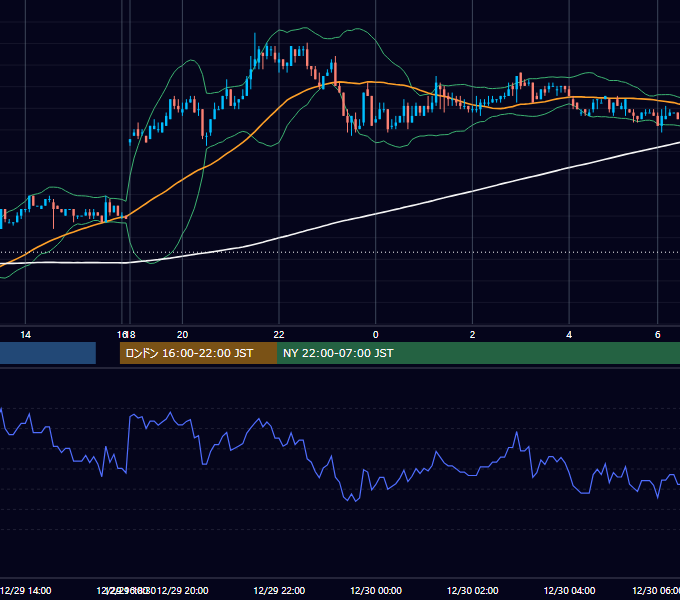Image resolution: width=680 pixels, height=600 pixels.
Task: Click the NY 22:00-07:00 JST session bar
Action: pyautogui.click(x=478, y=353)
